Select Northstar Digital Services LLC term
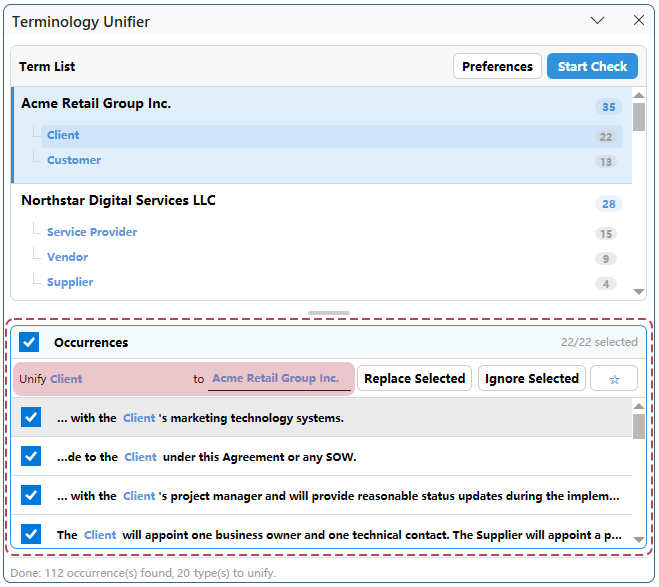The height and width of the screenshot is (587, 659). [x=119, y=200]
